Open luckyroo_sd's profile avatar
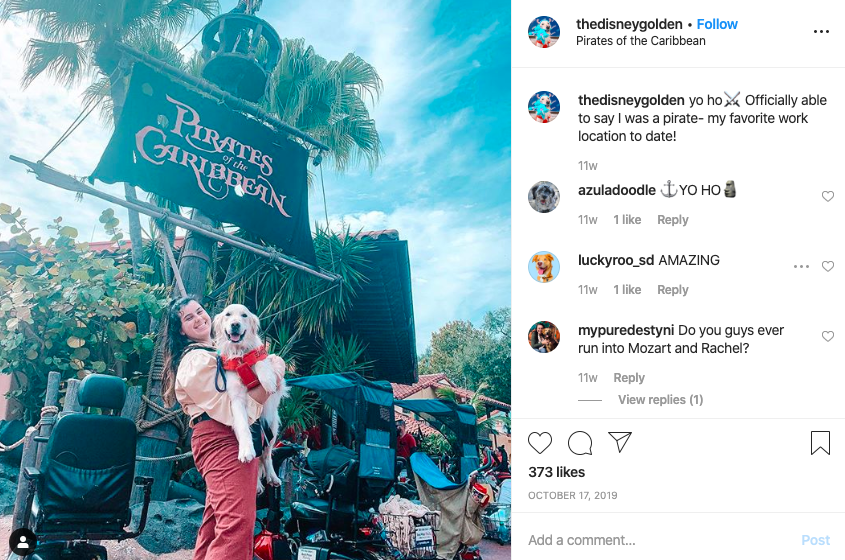This screenshot has width=845, height=560. 544,267
